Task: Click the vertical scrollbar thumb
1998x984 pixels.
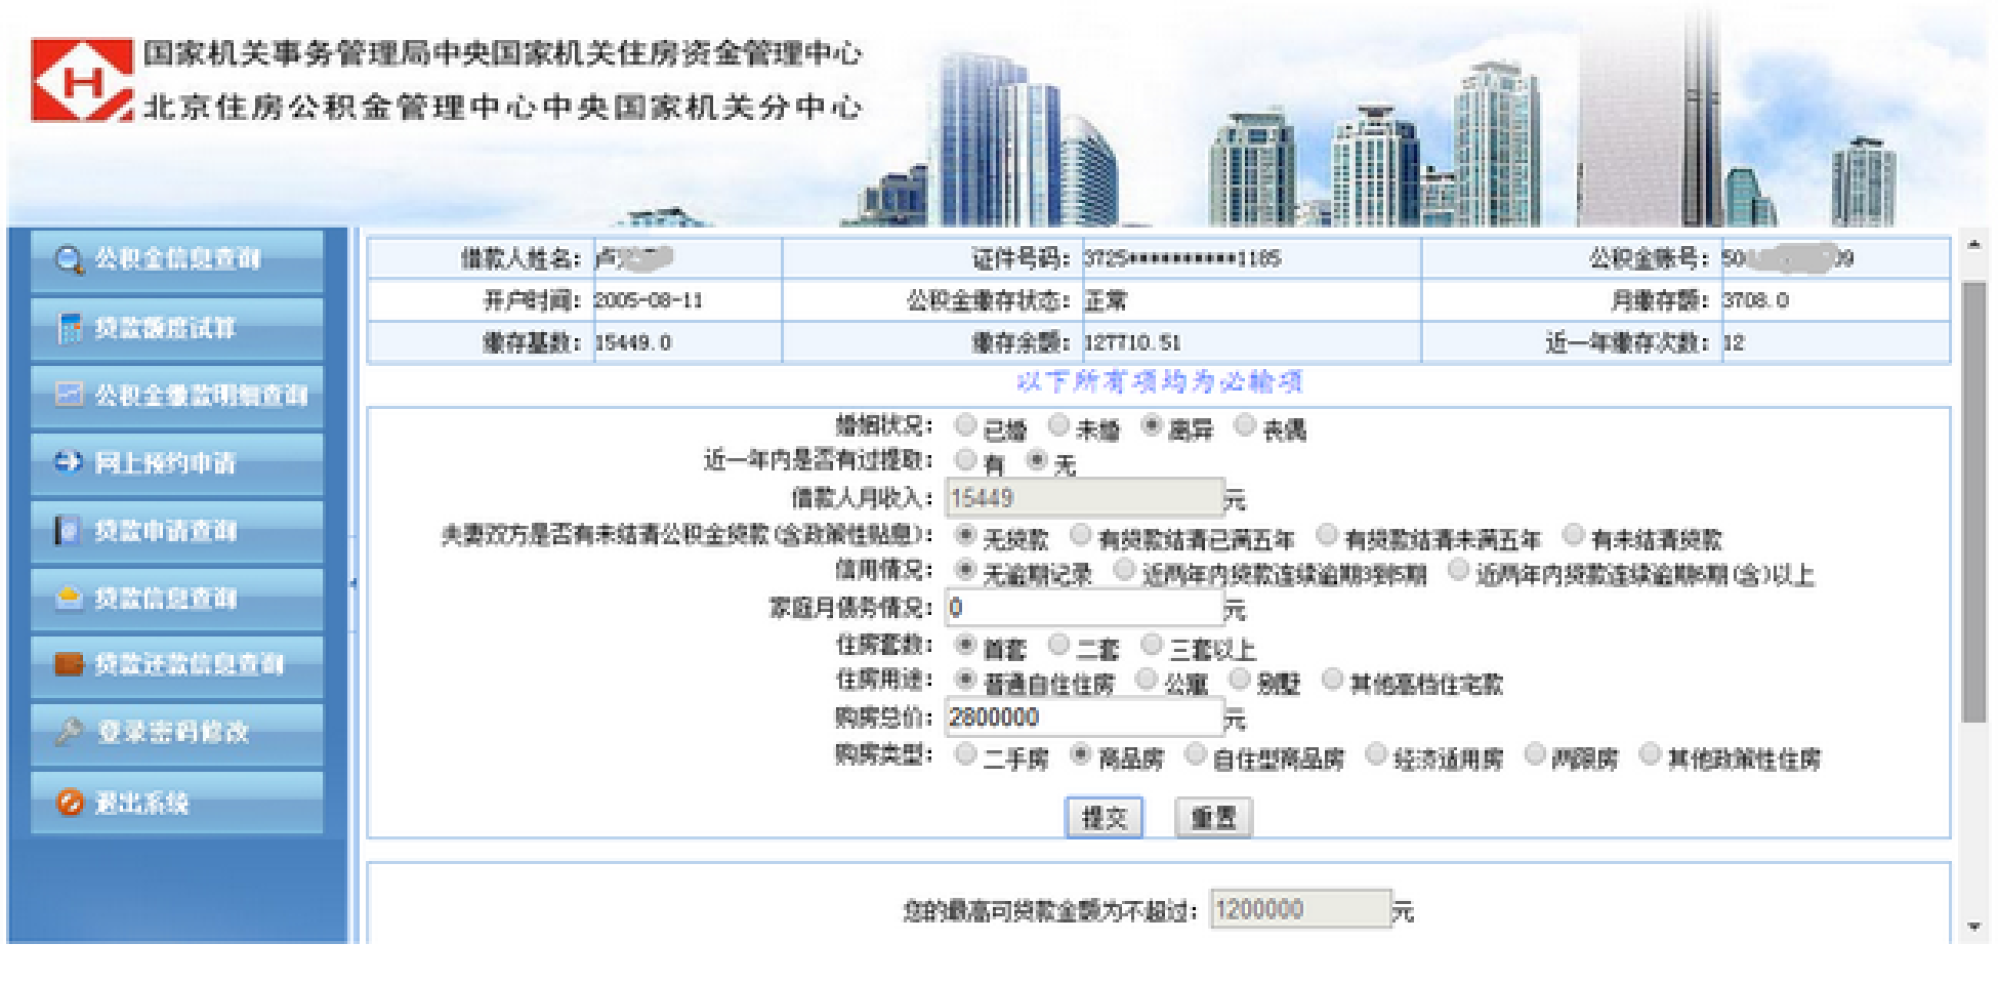Action: [x=1974, y=502]
